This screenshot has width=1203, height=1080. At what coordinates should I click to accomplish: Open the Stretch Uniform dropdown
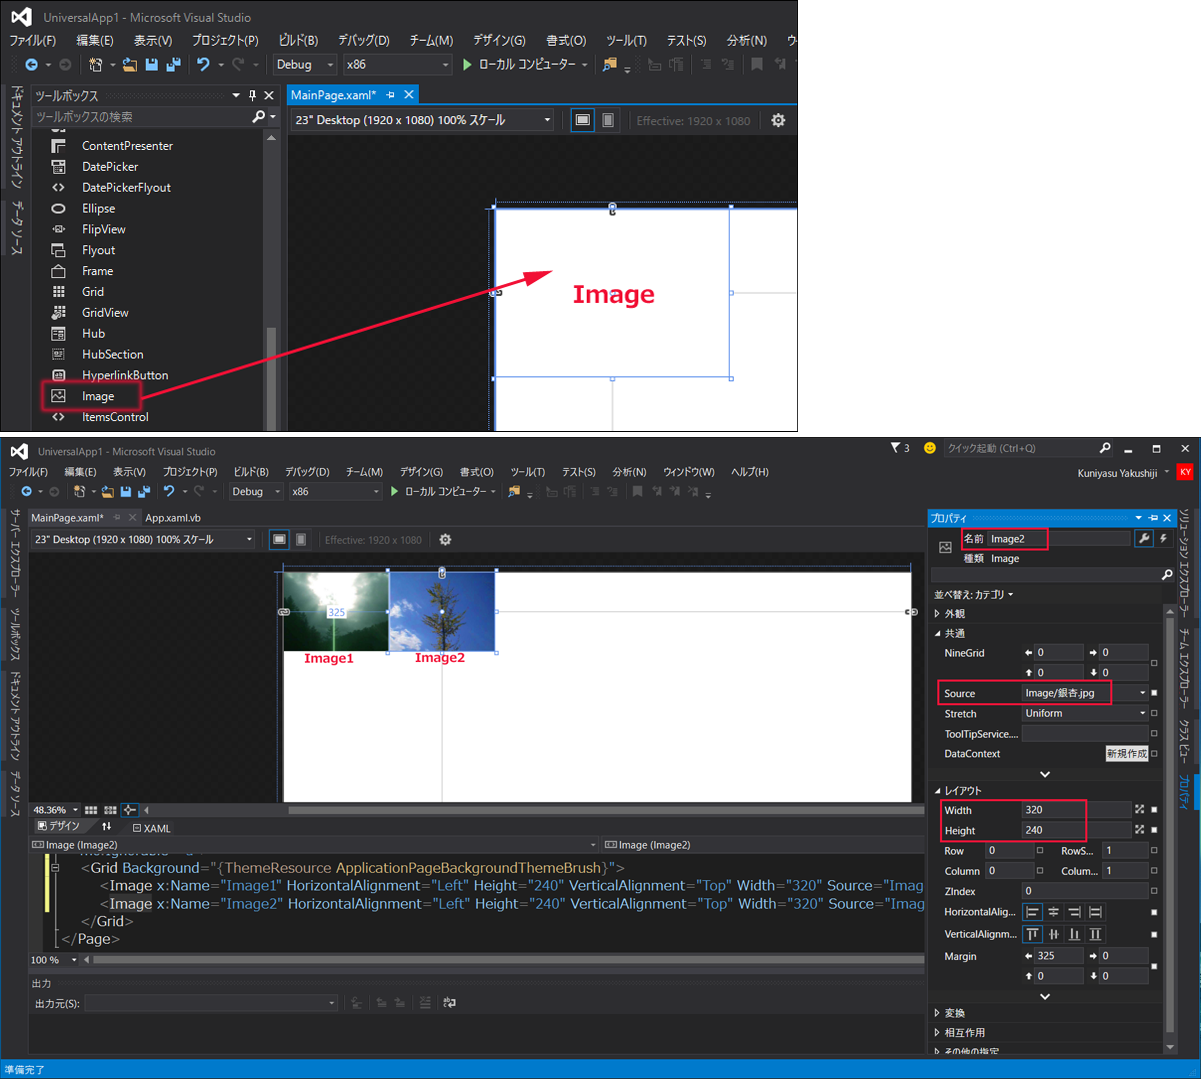pyautogui.click(x=1143, y=713)
